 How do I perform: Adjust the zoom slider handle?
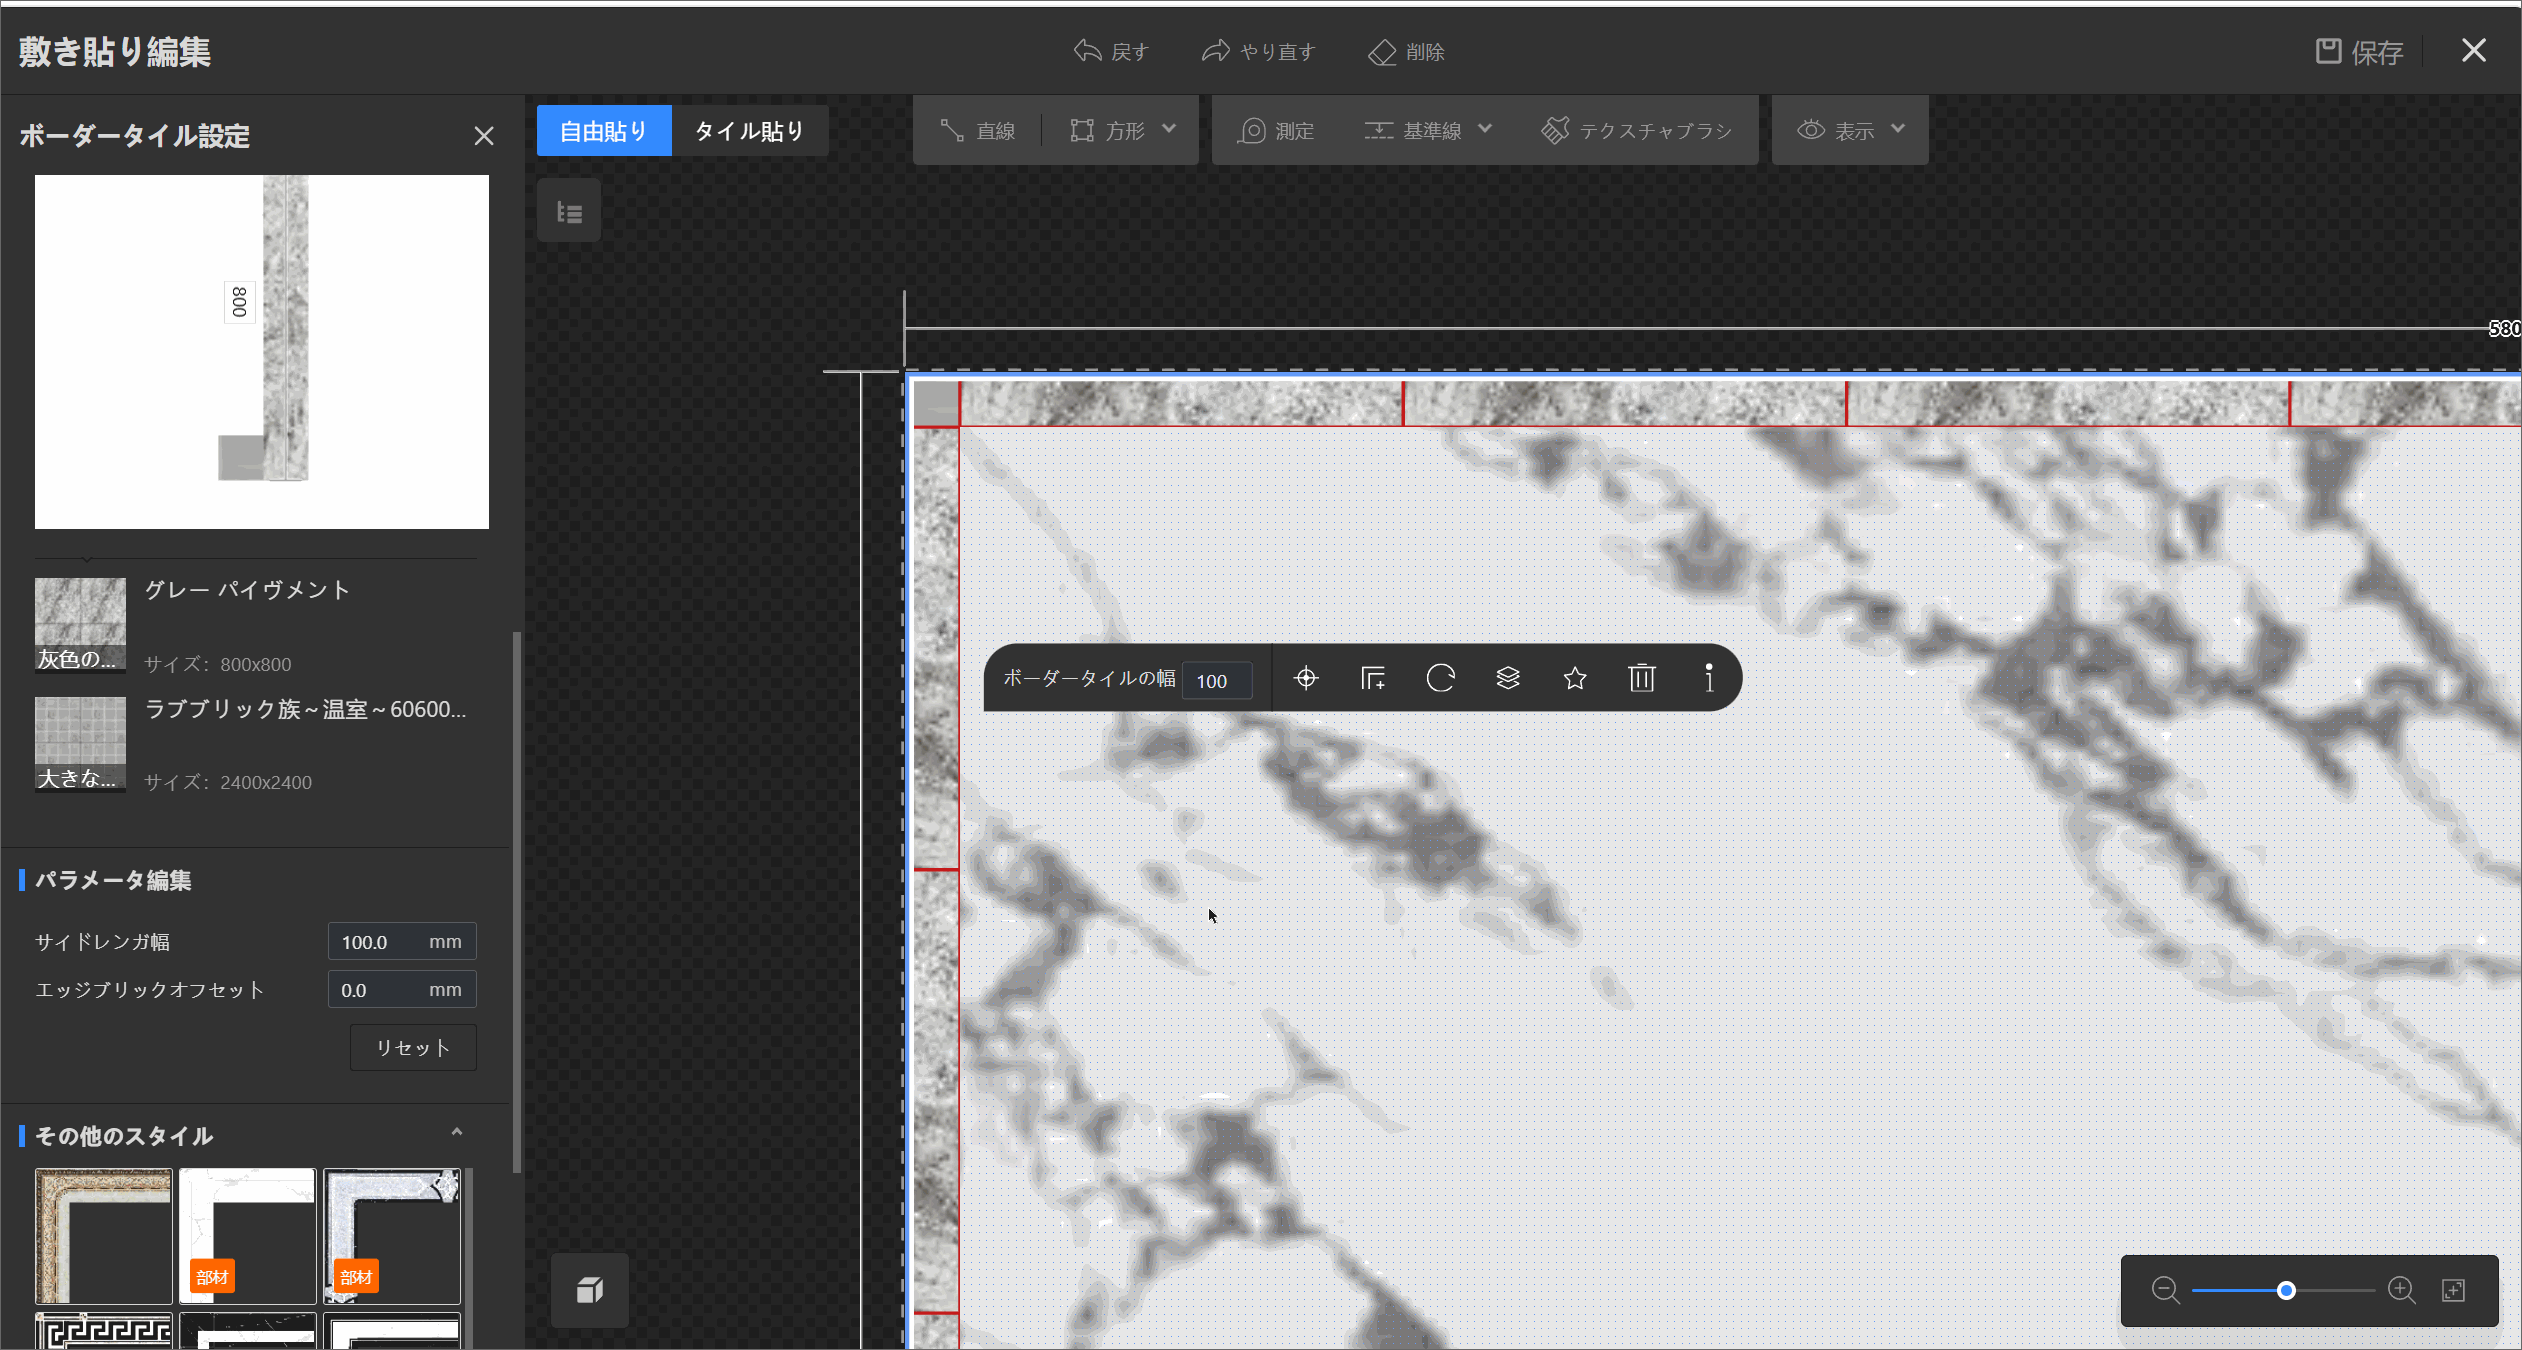[x=2286, y=1291]
